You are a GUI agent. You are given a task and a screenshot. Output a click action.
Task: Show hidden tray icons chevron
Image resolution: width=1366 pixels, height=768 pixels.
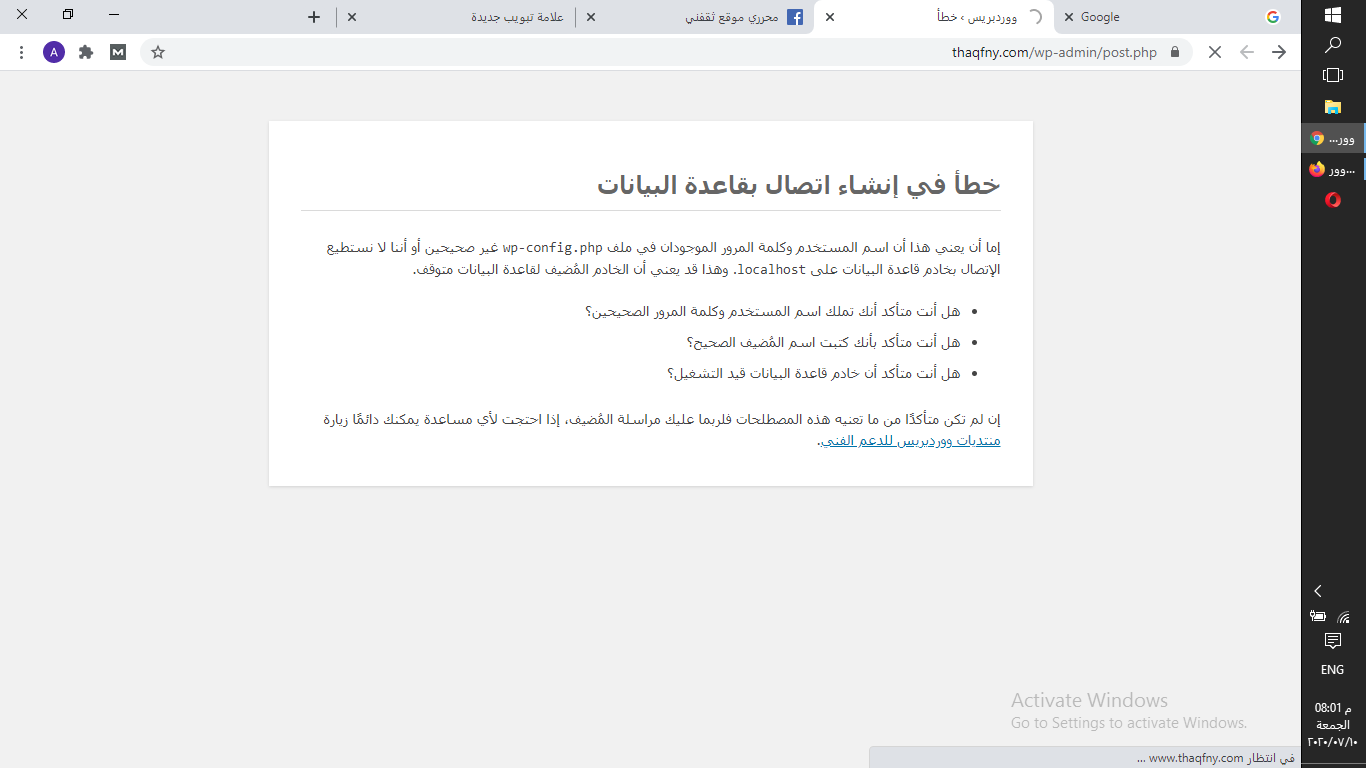pos(1318,591)
